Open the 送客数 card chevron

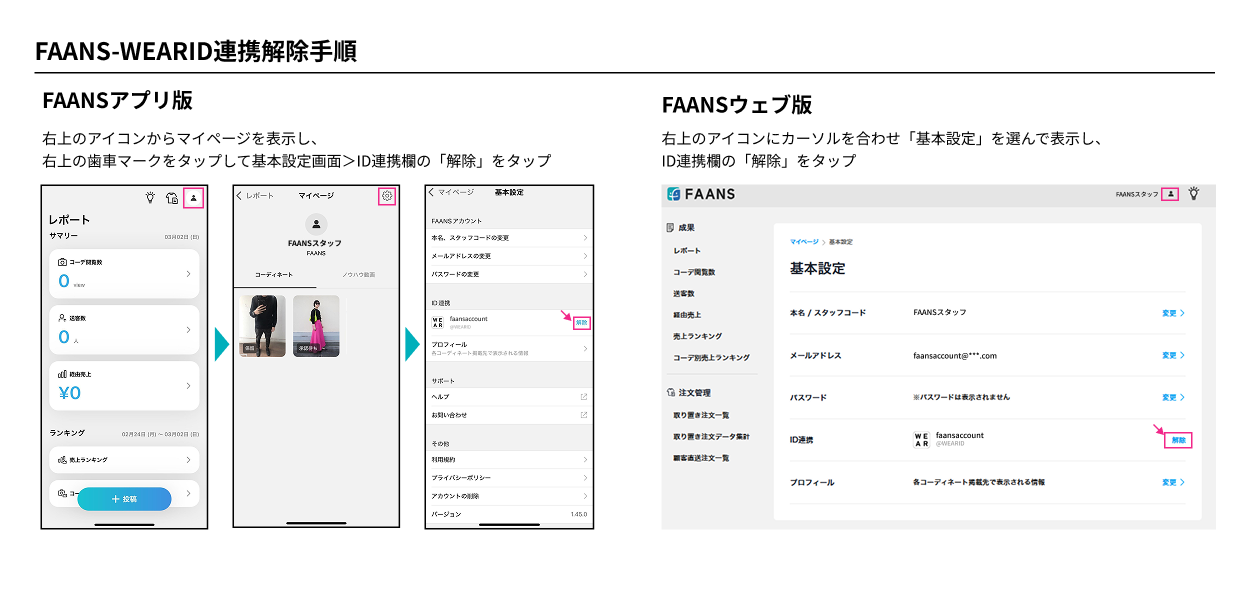188,329
